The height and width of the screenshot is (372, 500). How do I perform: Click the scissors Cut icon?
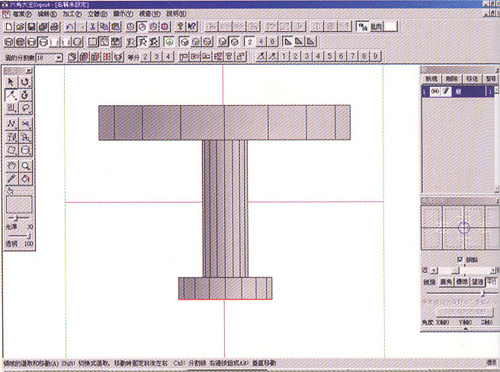coord(93,27)
